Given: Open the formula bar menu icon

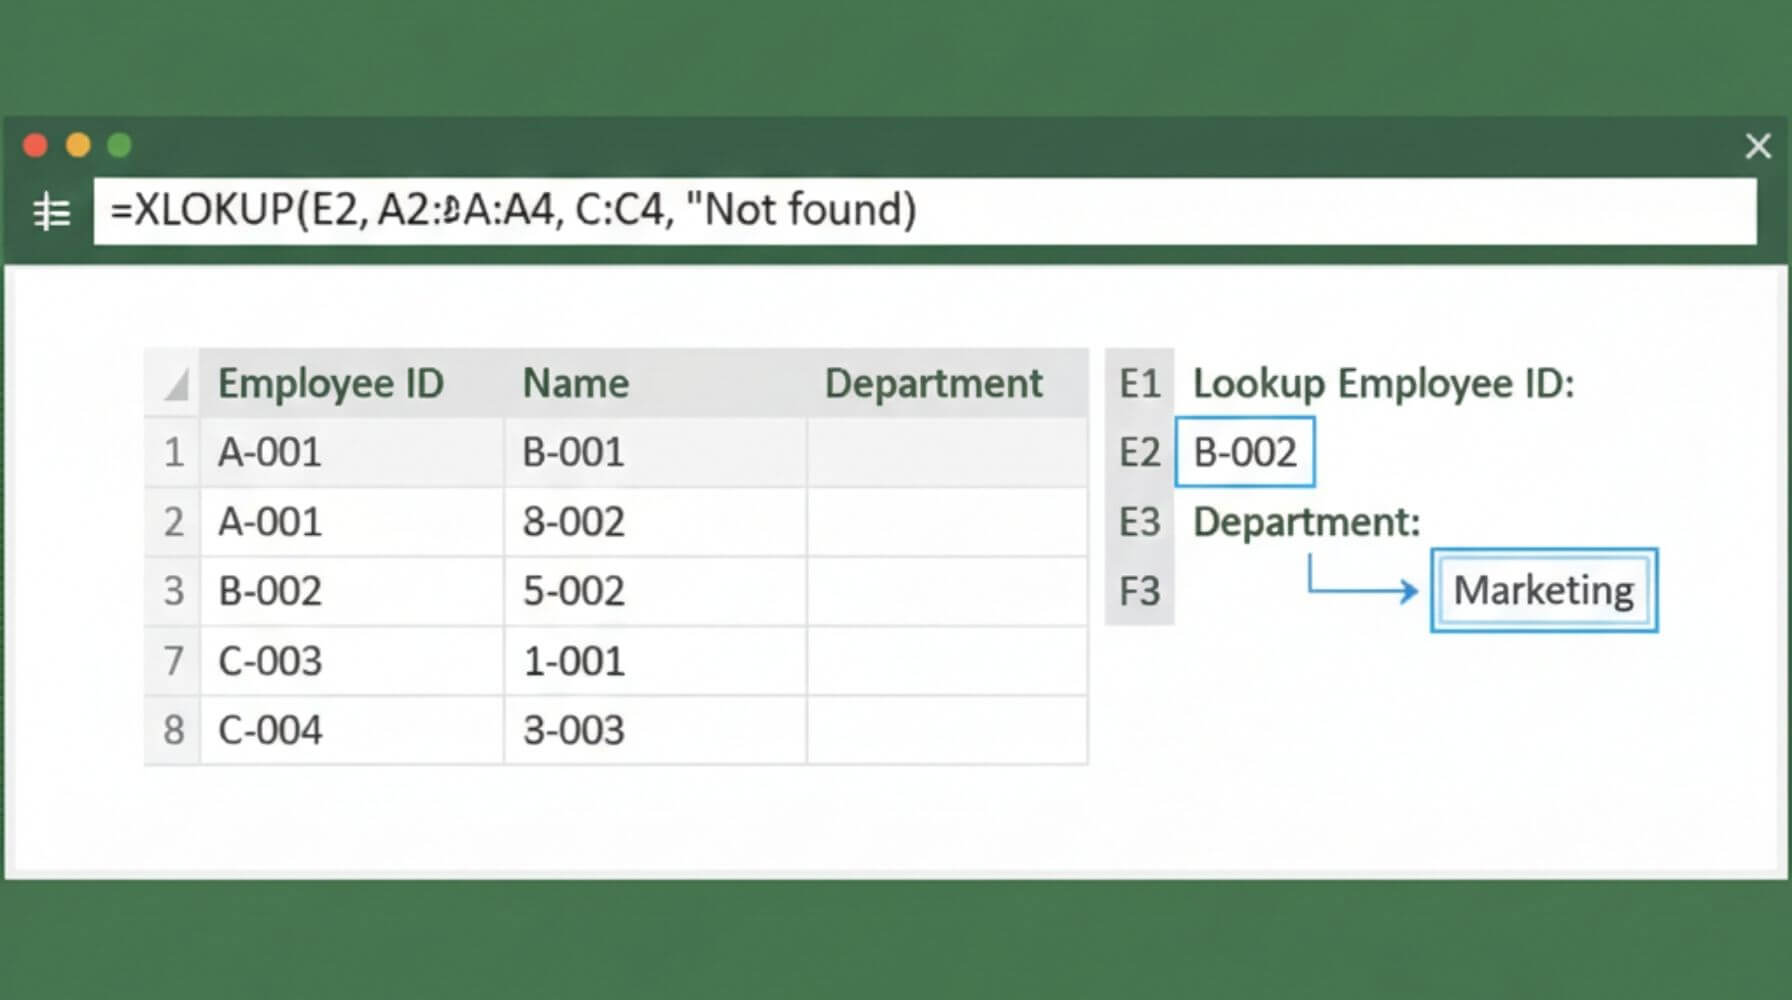Looking at the screenshot, I should 51,212.
